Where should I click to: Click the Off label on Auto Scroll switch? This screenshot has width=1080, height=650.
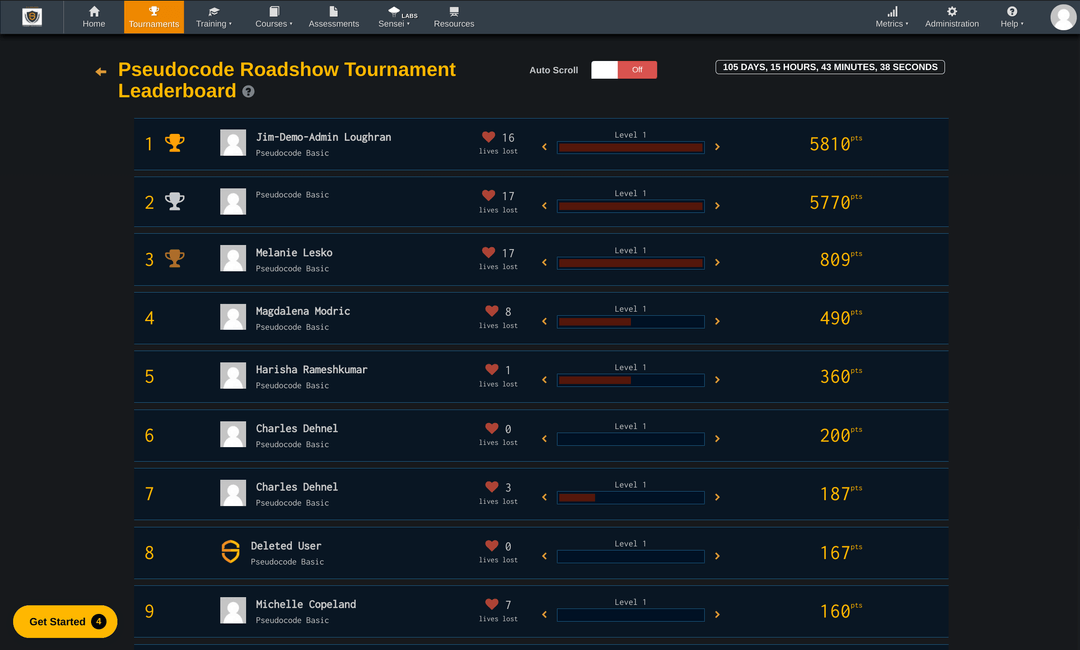click(638, 69)
